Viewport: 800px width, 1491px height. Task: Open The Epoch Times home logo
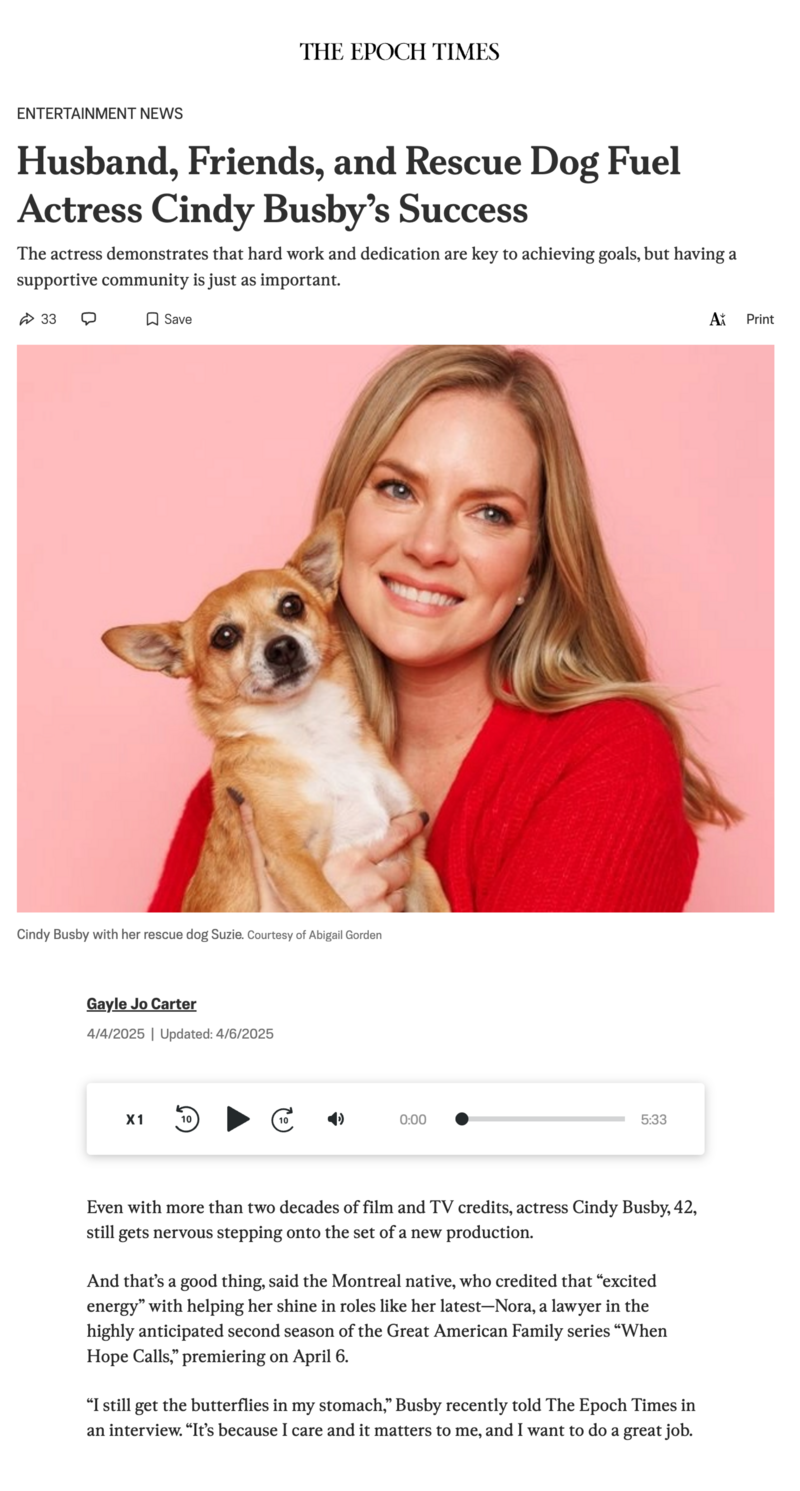coord(399,52)
